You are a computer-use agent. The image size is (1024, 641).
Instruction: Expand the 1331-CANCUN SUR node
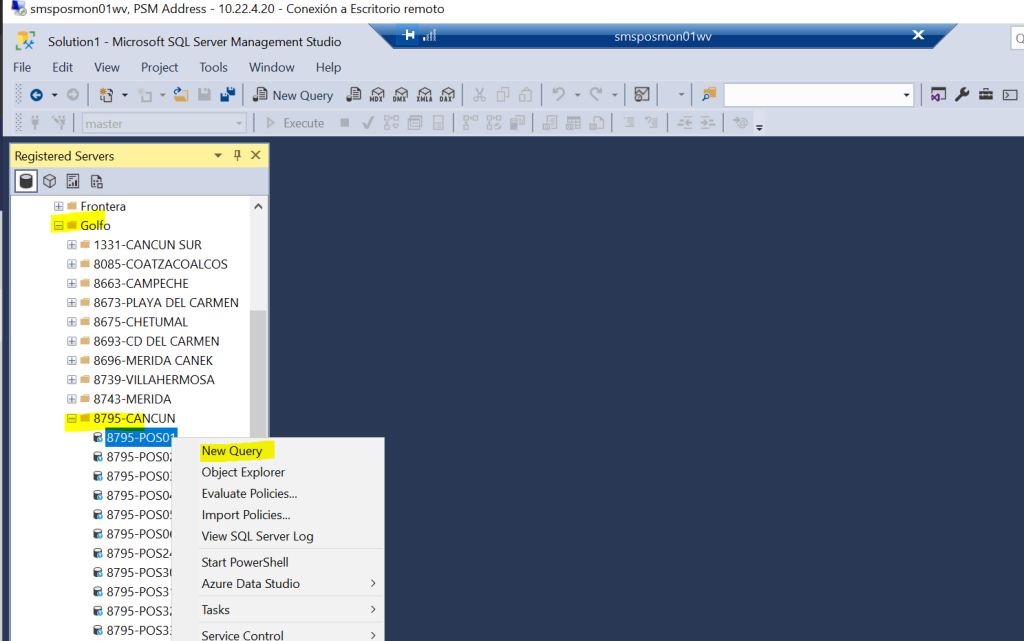(x=72, y=245)
